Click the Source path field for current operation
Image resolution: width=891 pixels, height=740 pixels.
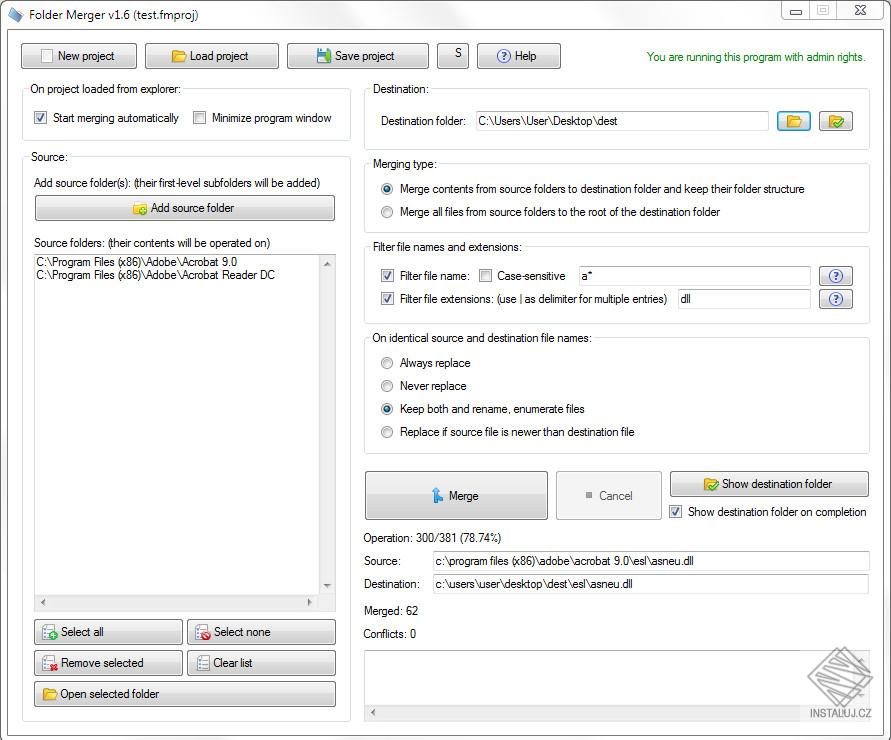[x=651, y=561]
